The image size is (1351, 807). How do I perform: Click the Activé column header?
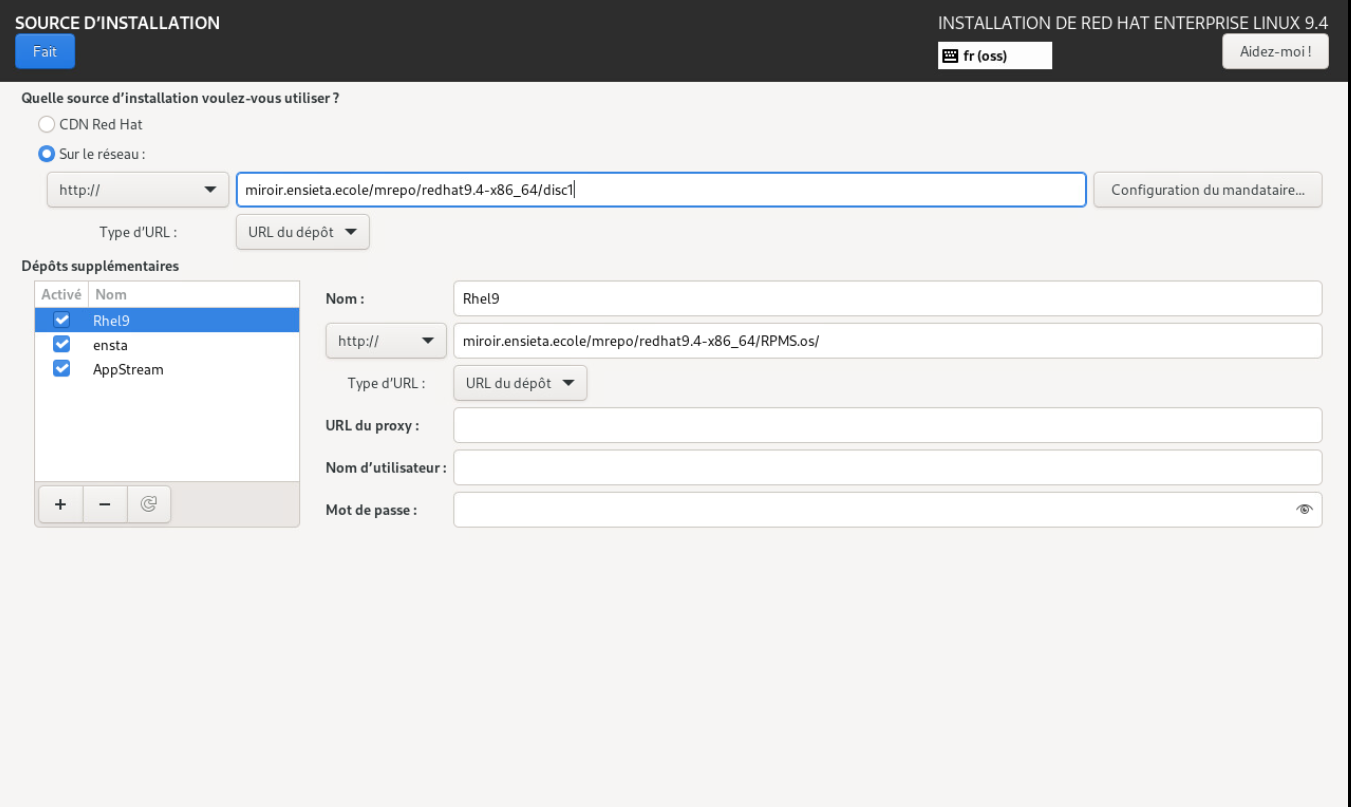[x=62, y=295]
